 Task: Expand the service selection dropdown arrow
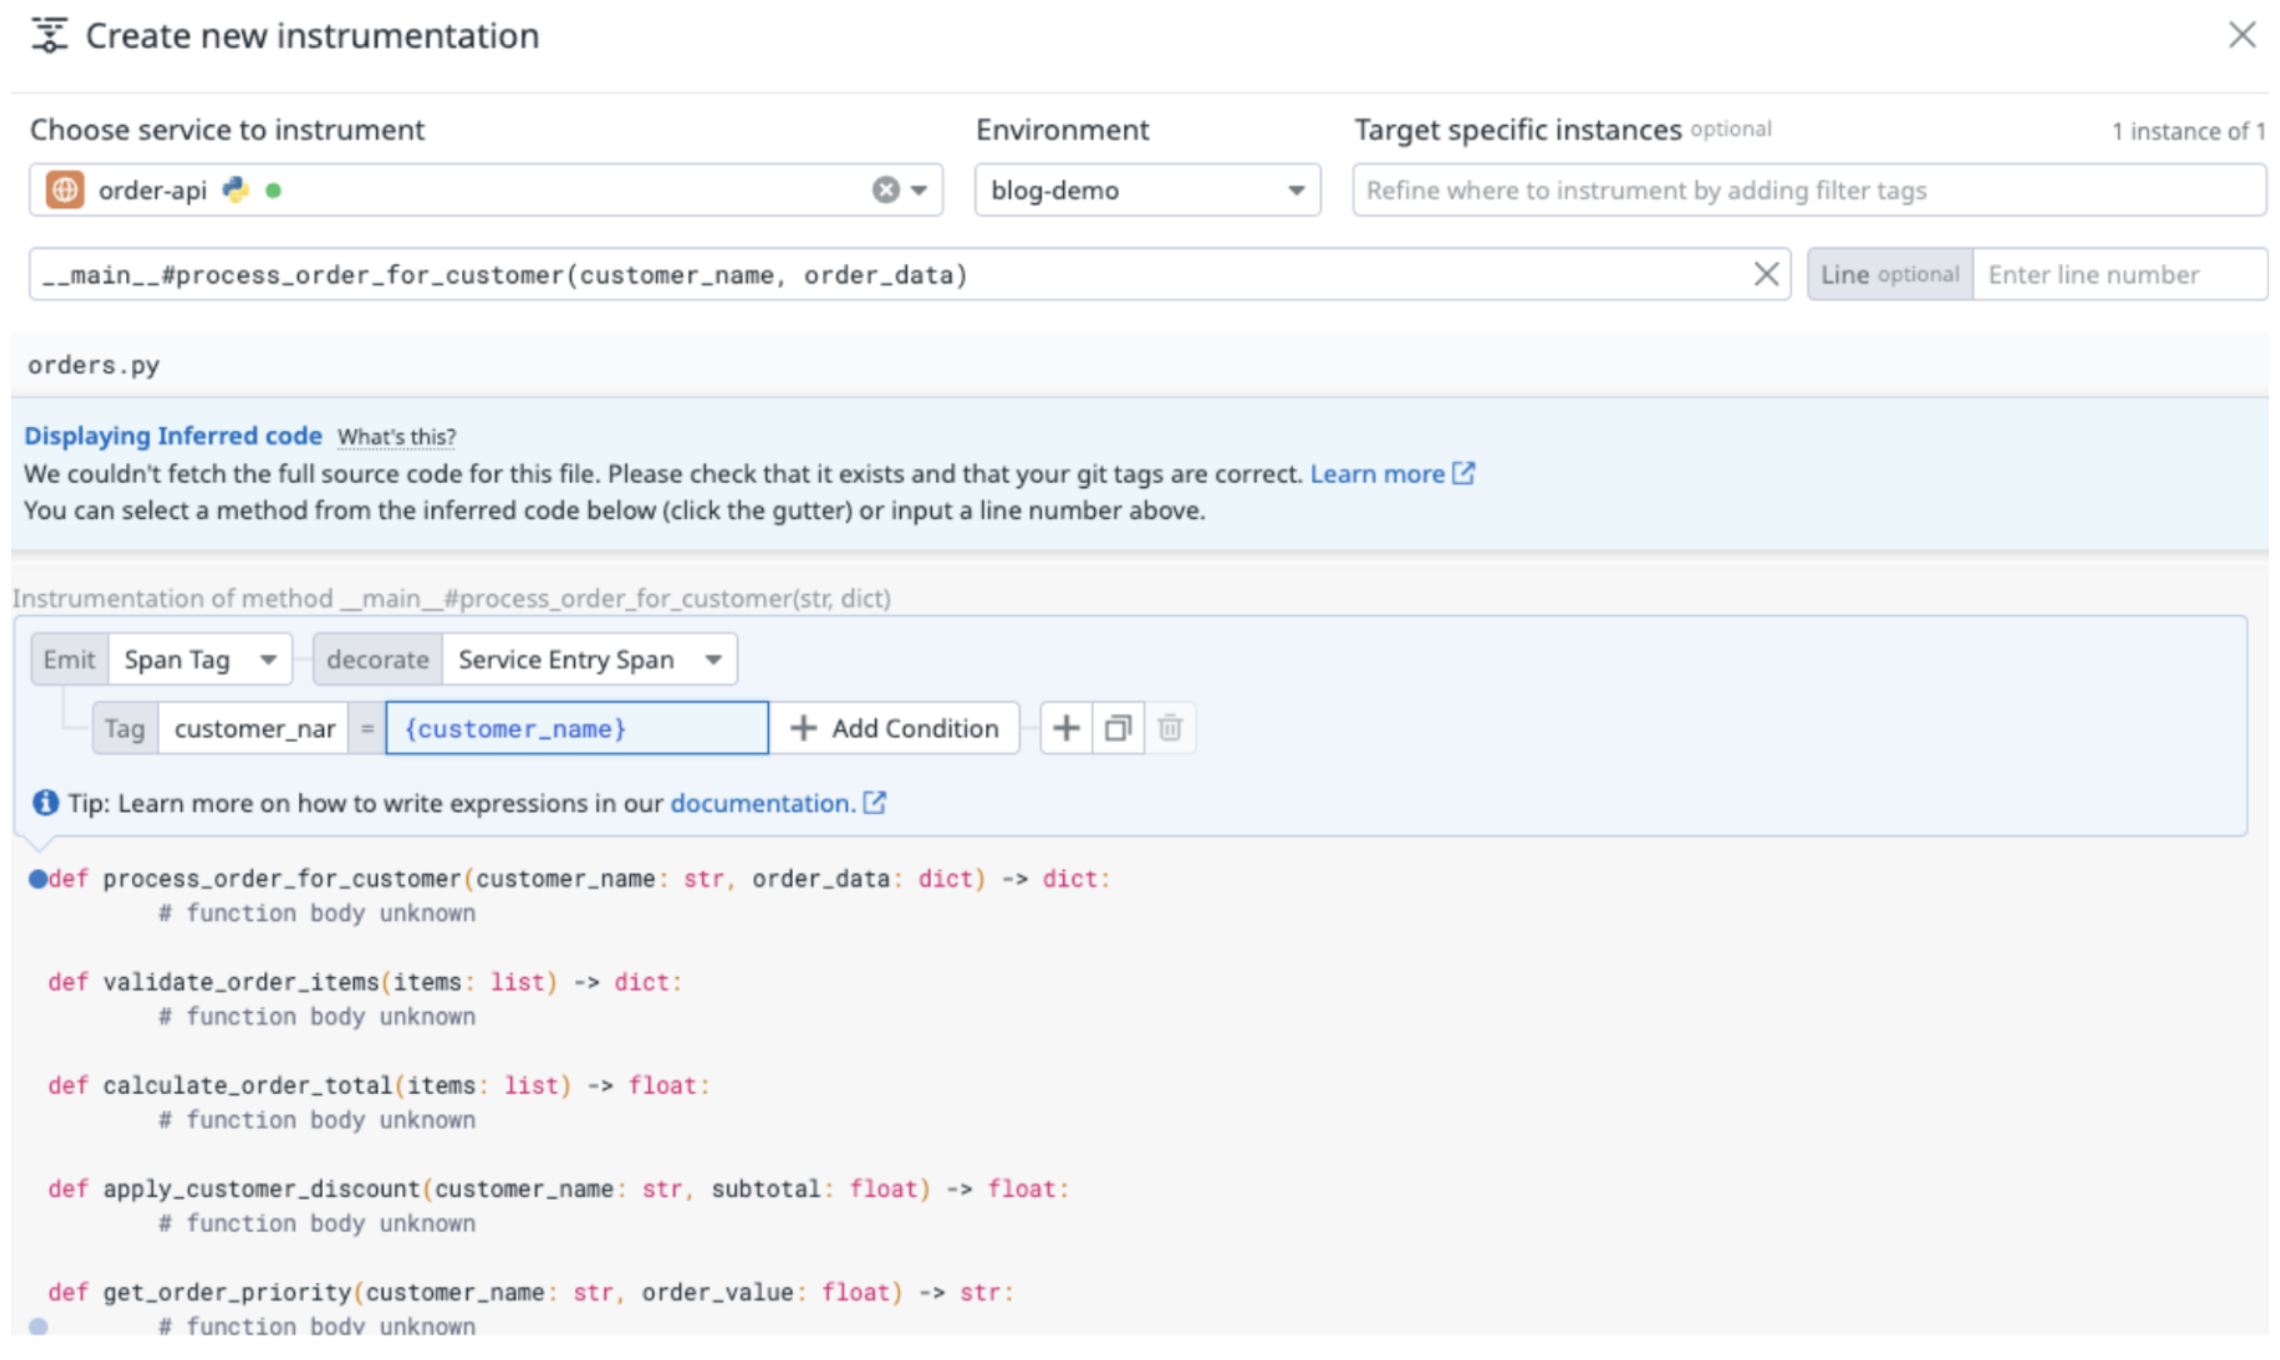coord(919,190)
